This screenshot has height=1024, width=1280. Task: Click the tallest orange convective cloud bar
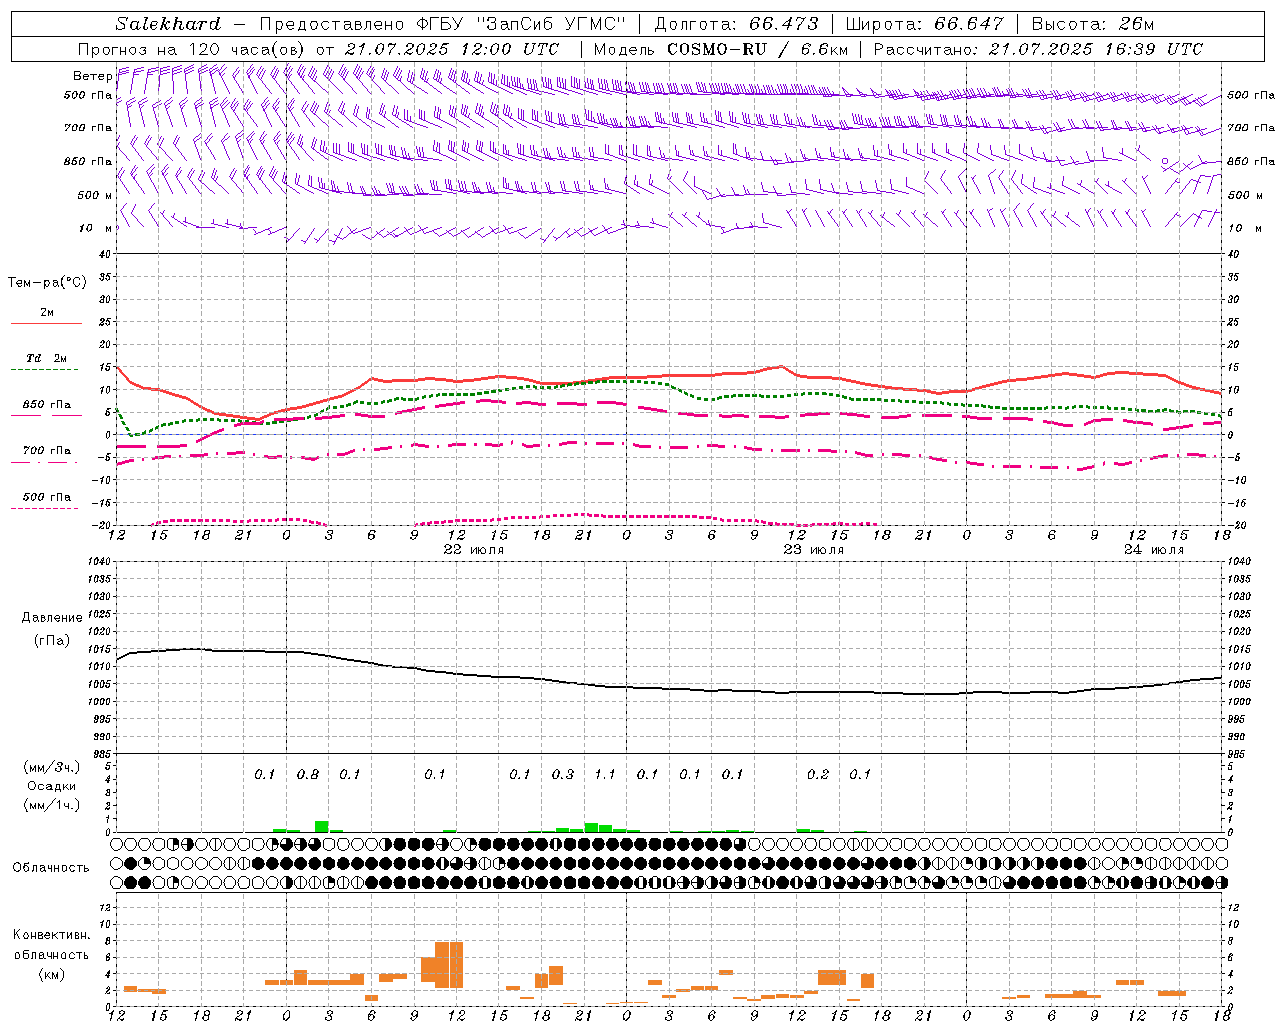point(449,965)
